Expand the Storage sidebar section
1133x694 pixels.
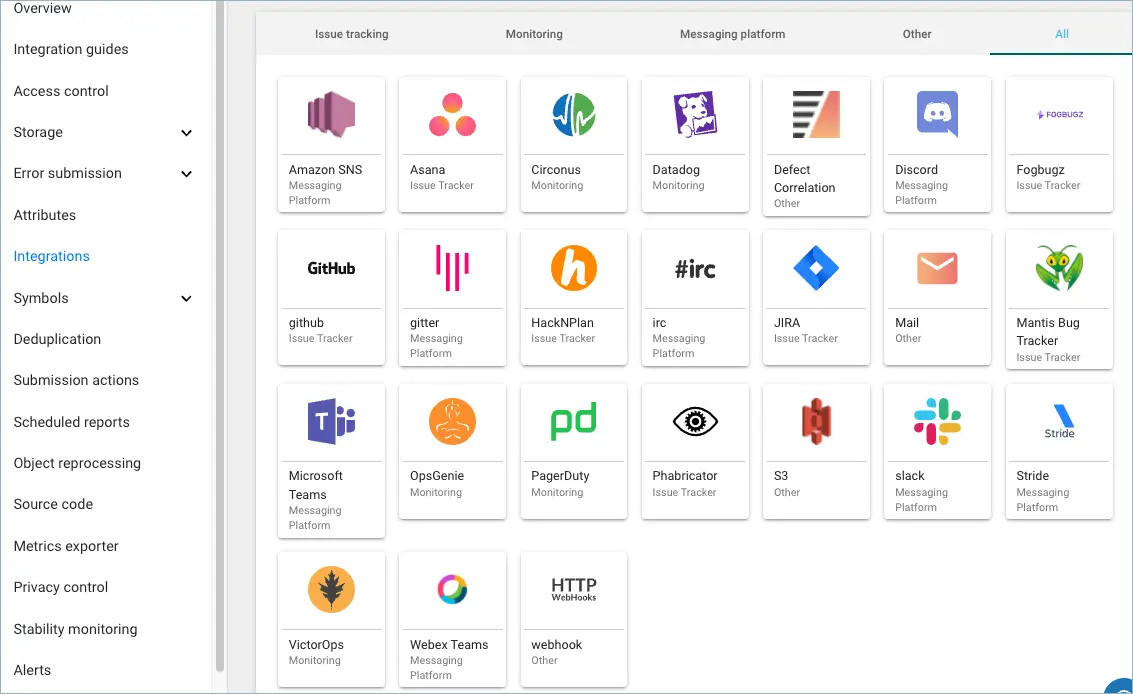[x=186, y=133]
